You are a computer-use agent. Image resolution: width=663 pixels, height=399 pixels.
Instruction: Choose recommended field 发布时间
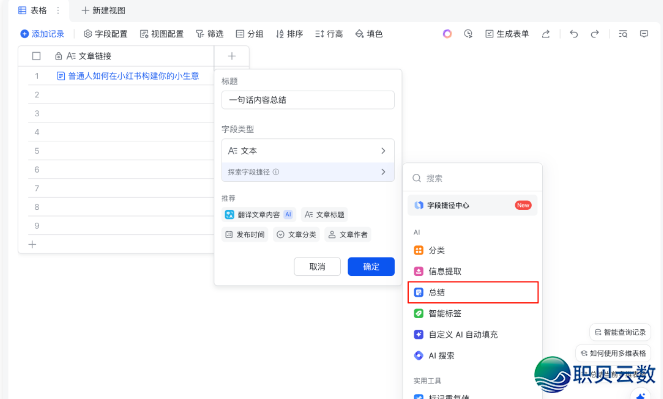(x=244, y=235)
